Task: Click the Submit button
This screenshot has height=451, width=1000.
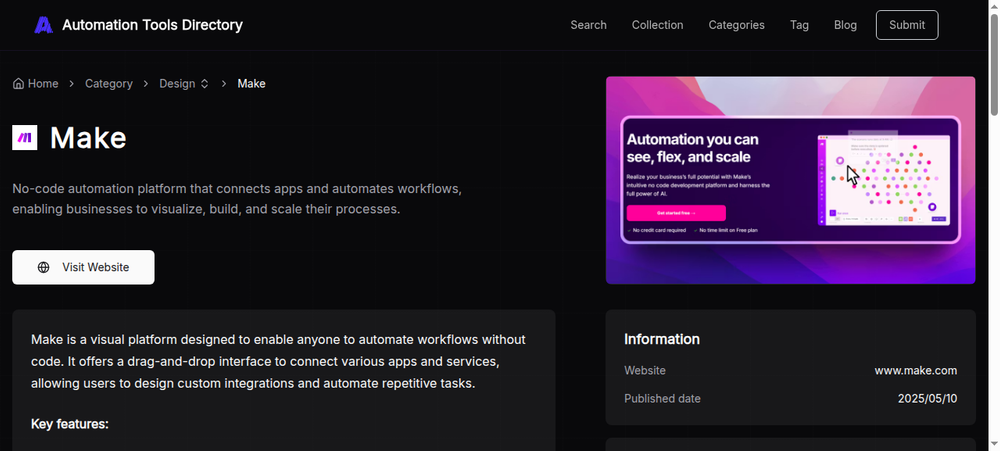Action: coord(907,25)
